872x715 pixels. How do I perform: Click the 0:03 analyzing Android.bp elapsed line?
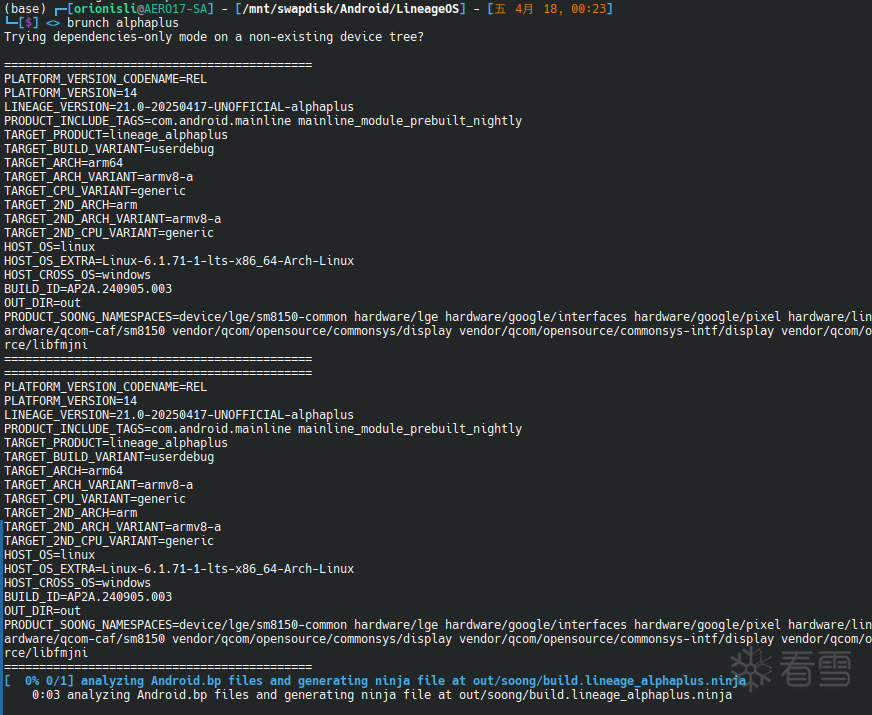382,694
